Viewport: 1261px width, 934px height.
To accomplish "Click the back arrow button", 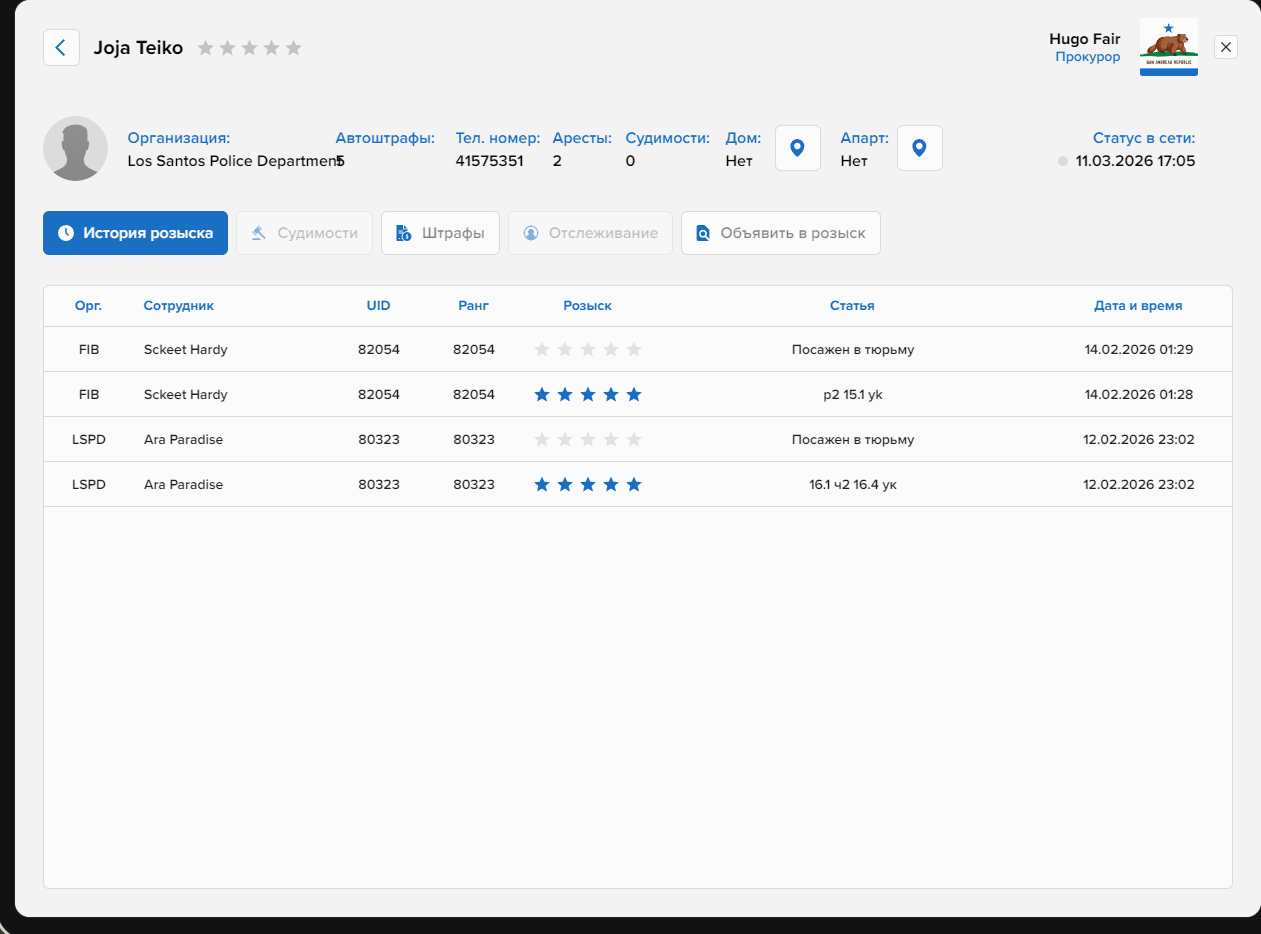I will [61, 47].
